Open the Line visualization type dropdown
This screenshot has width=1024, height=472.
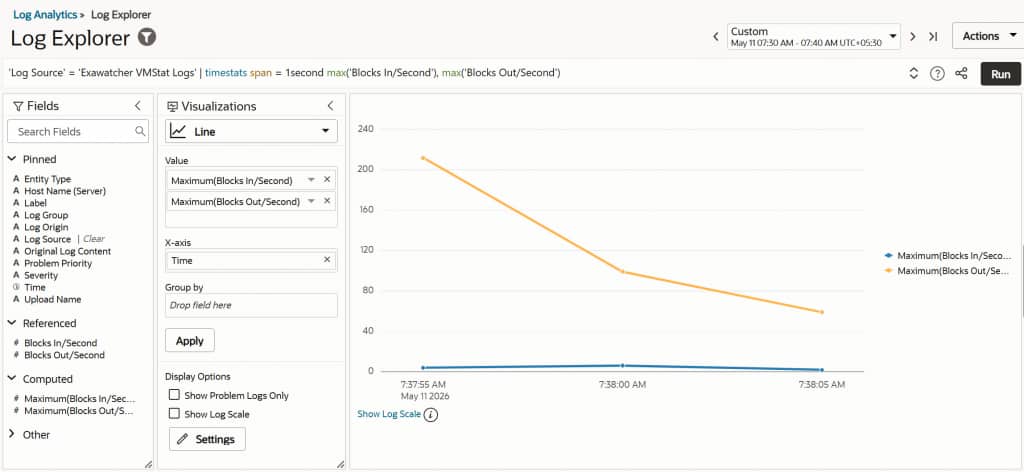pos(251,131)
